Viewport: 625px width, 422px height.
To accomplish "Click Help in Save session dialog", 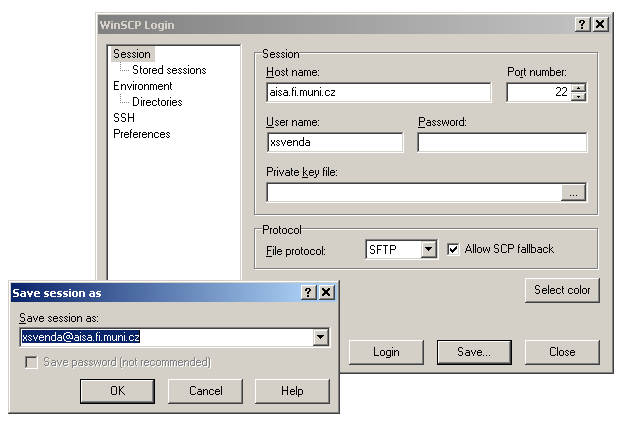I will click(292, 391).
